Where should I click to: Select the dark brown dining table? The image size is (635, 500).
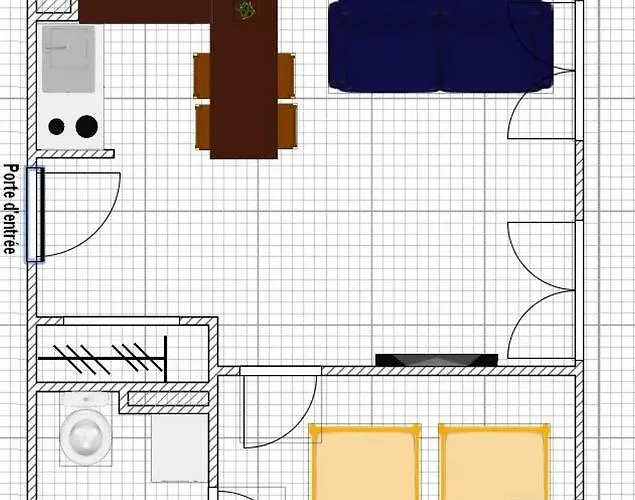(244, 79)
